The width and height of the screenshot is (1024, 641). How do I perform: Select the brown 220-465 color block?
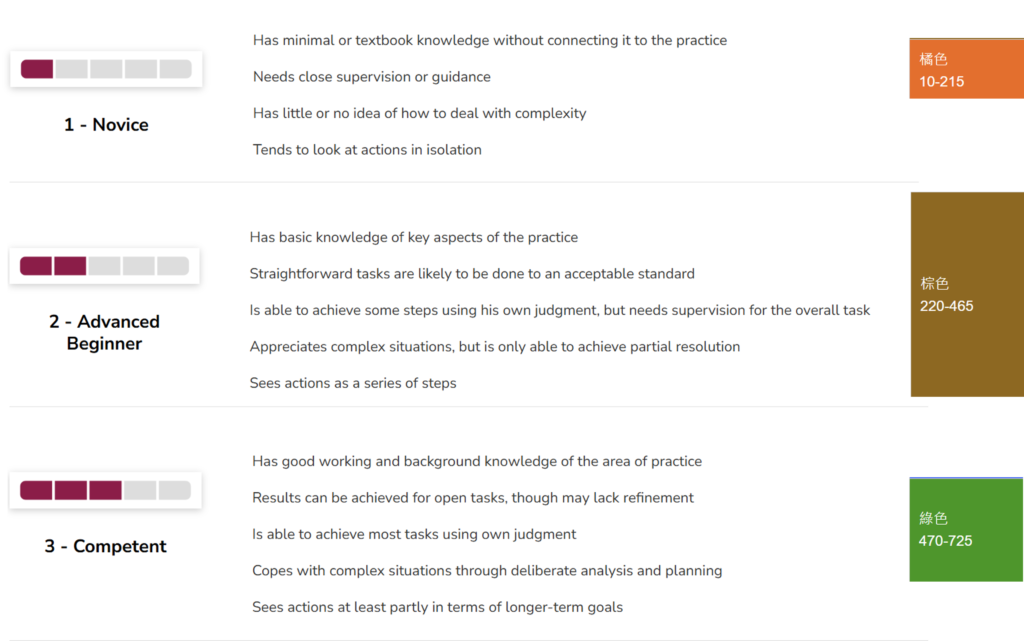(x=967, y=295)
